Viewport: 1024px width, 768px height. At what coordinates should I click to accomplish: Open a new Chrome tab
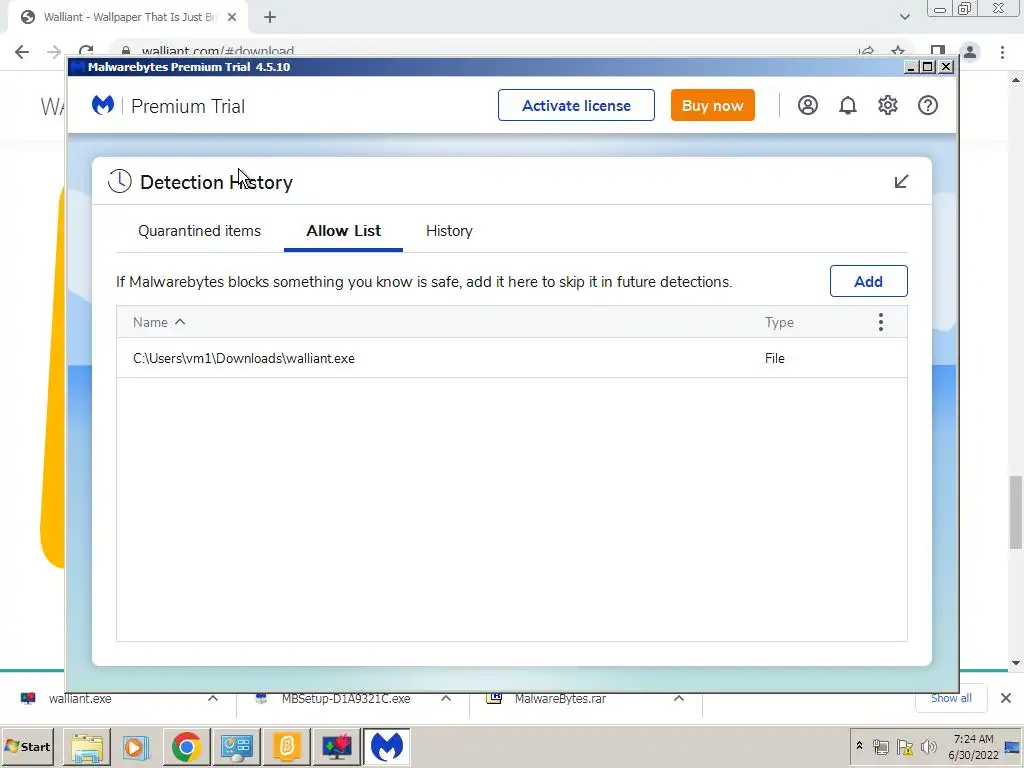click(x=270, y=17)
